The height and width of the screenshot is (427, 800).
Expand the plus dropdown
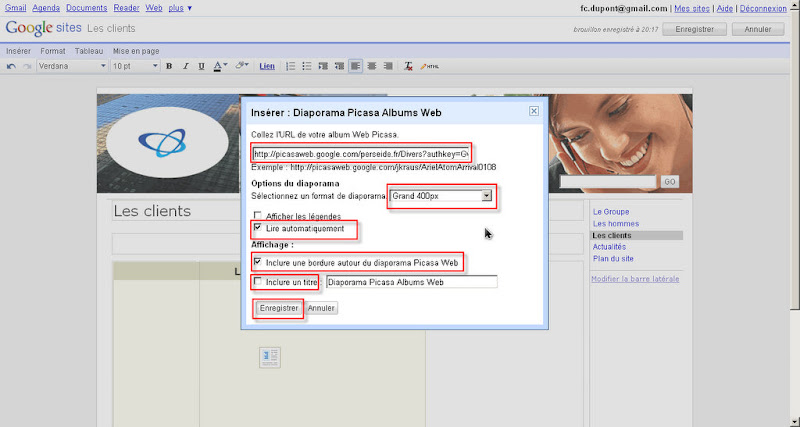coord(180,8)
